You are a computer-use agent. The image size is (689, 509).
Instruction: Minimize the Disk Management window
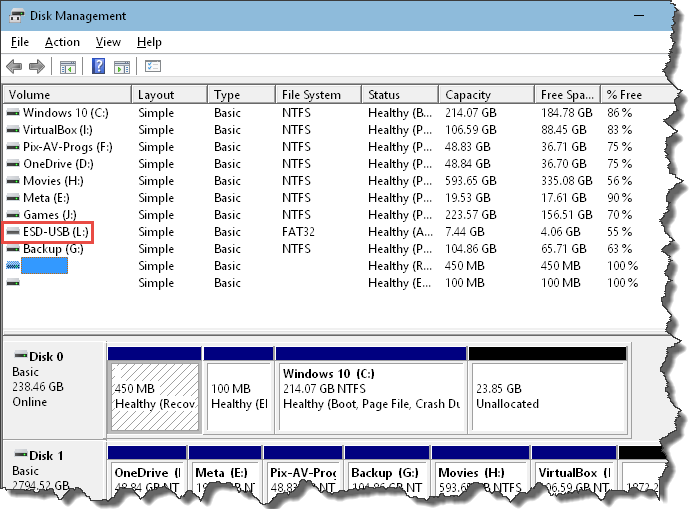pyautogui.click(x=639, y=16)
